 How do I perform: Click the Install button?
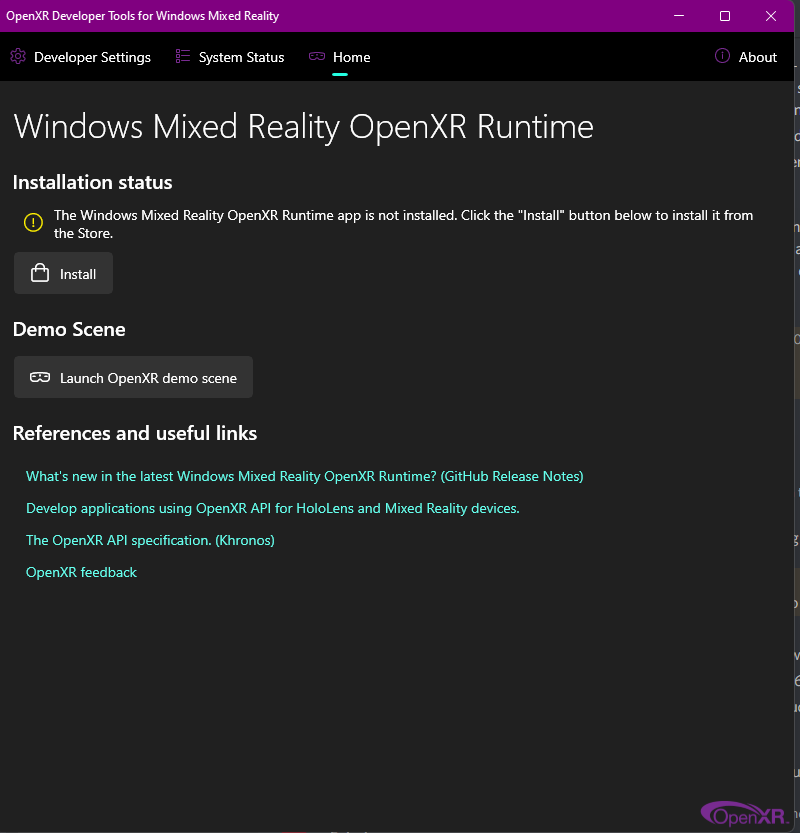click(63, 273)
